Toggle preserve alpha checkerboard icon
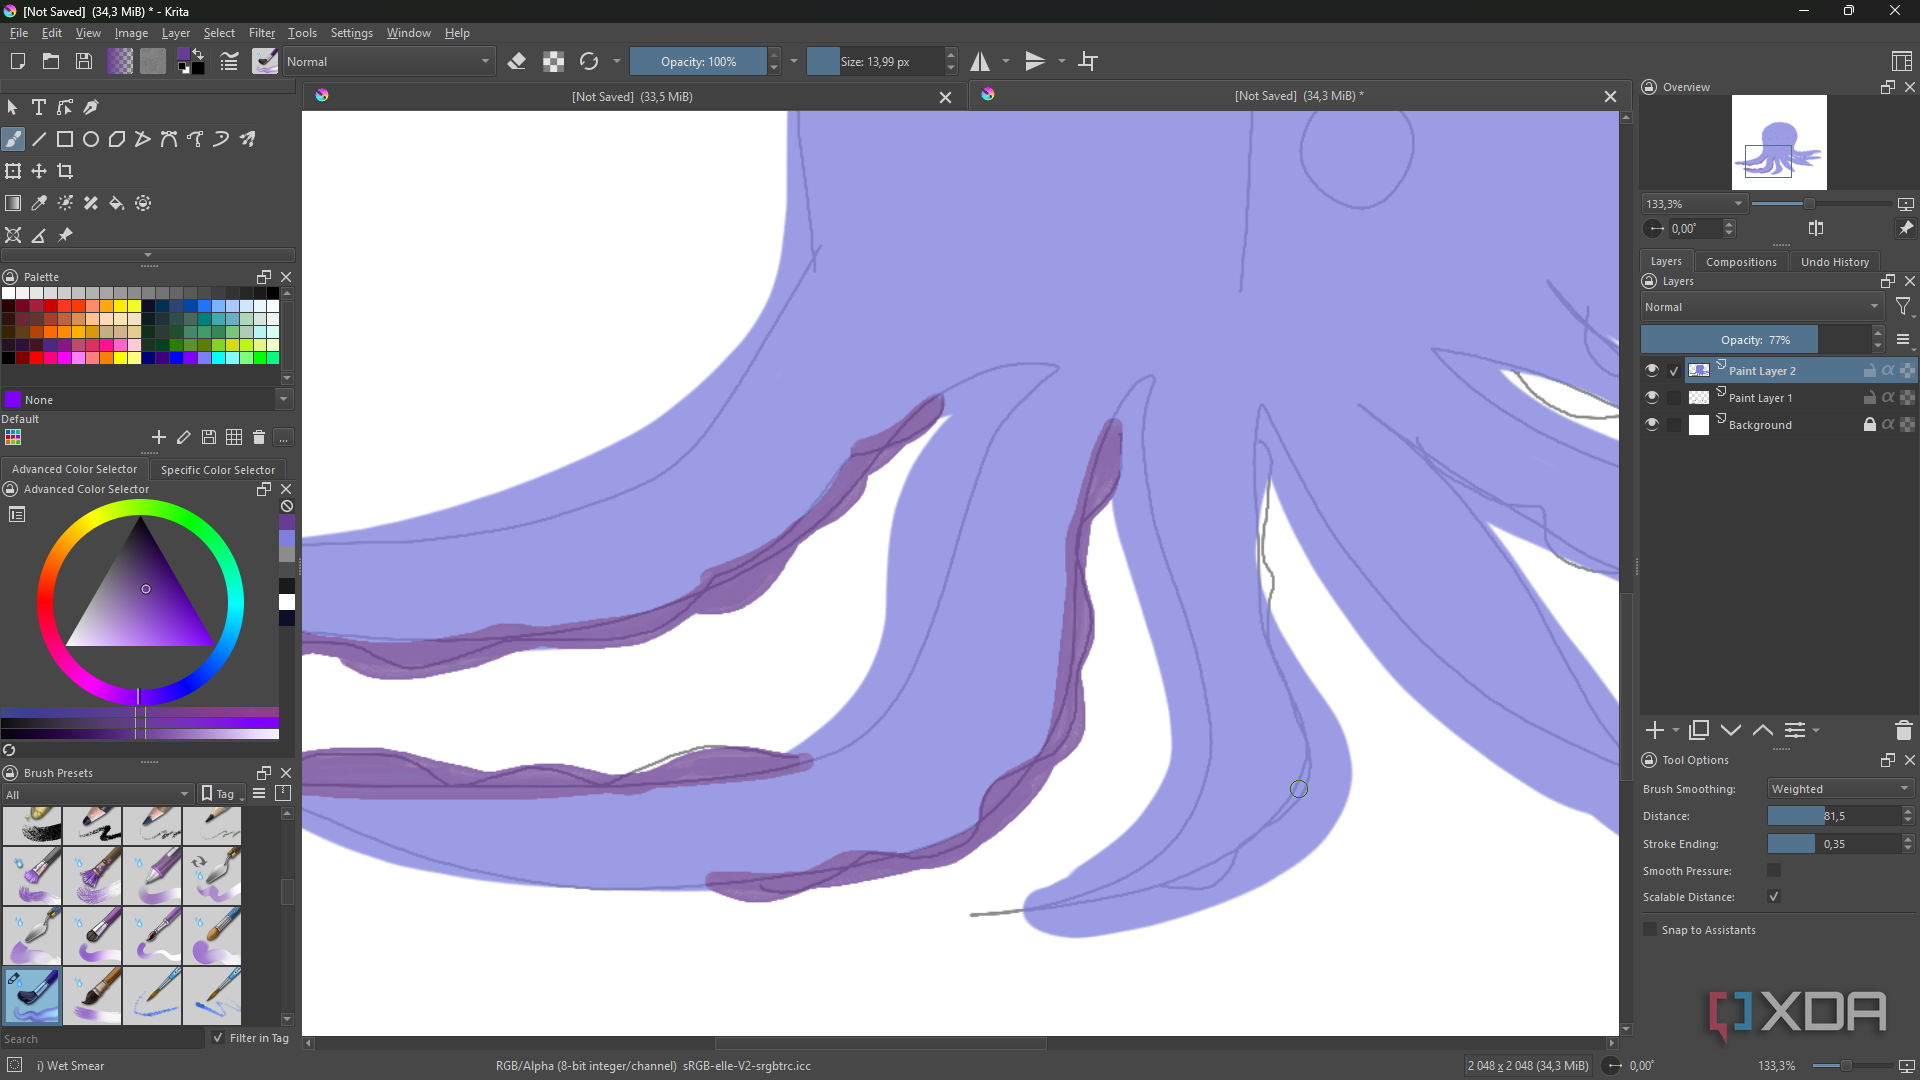The width and height of the screenshot is (1920, 1080). 553,61
